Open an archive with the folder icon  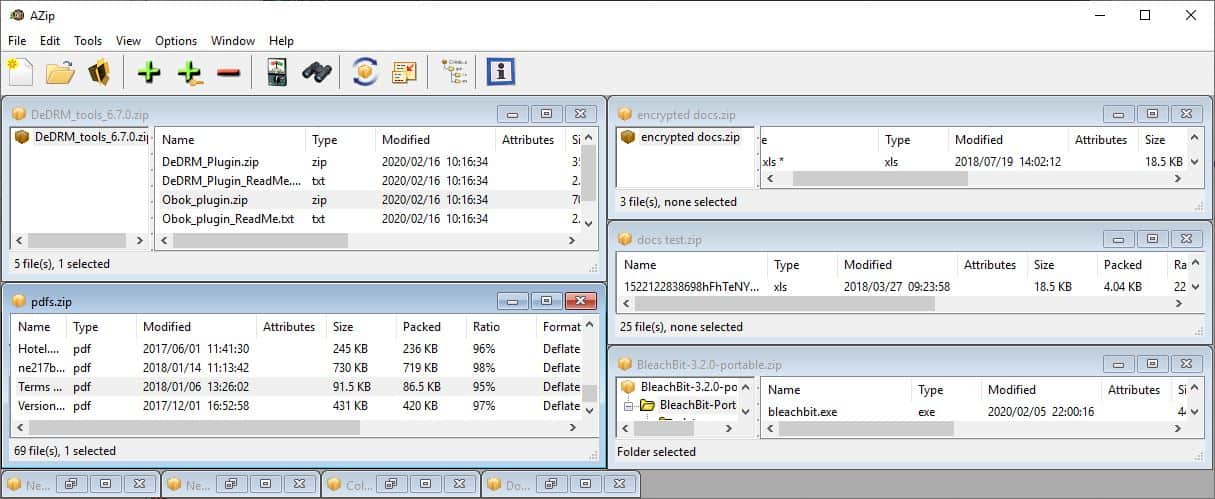coord(60,72)
